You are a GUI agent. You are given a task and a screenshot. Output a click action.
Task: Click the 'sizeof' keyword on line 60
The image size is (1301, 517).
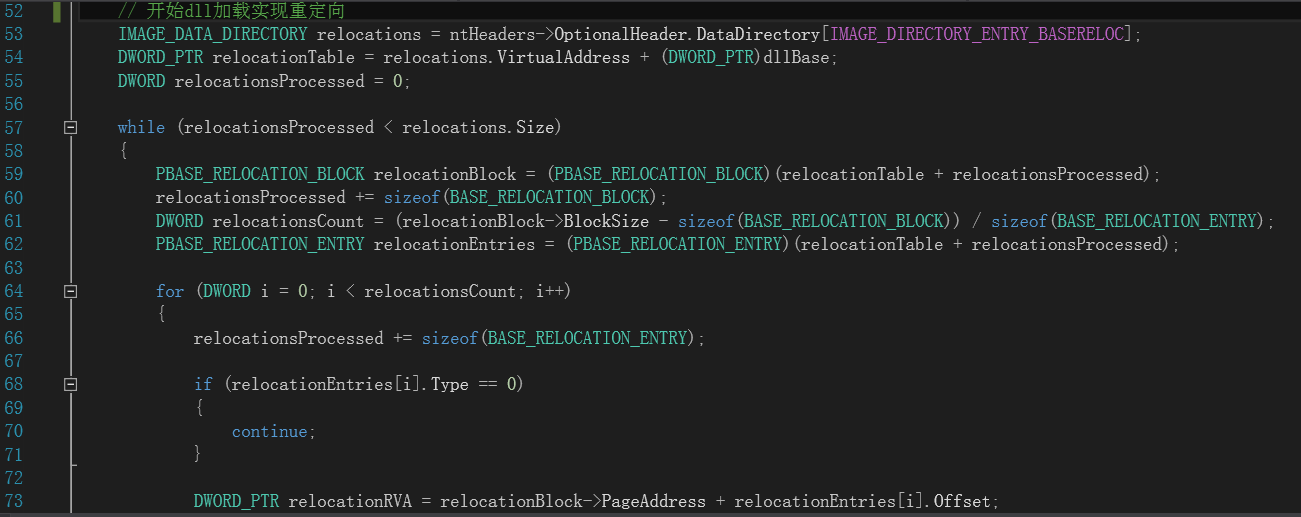click(412, 198)
